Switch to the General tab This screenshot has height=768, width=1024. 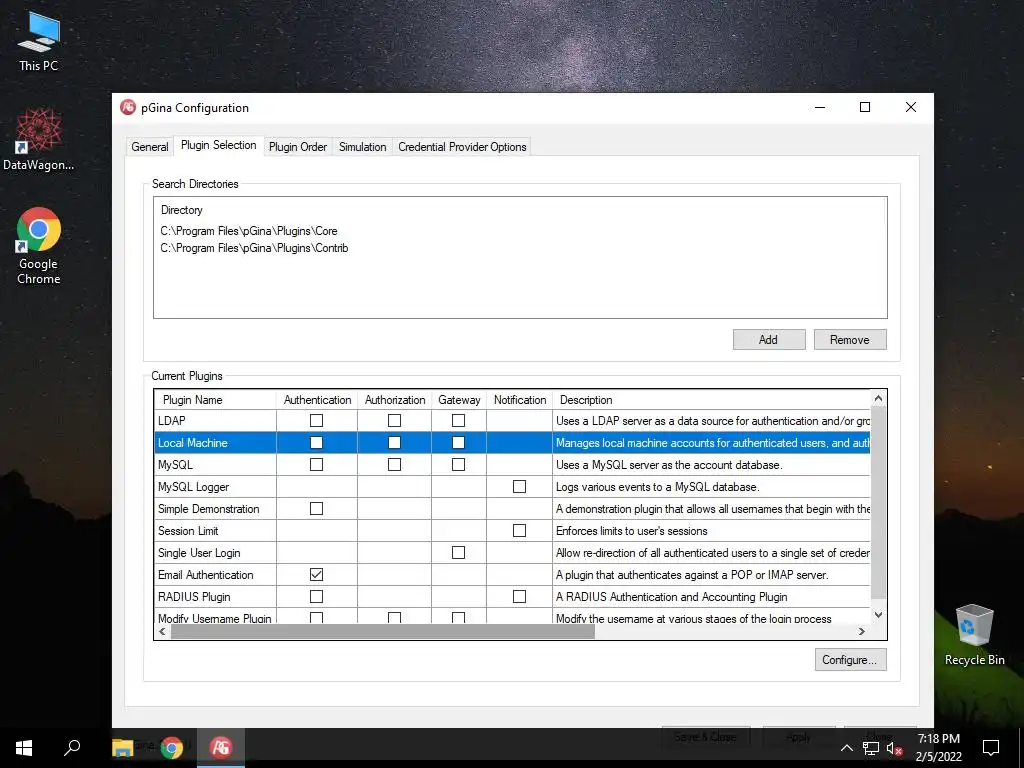click(x=150, y=147)
